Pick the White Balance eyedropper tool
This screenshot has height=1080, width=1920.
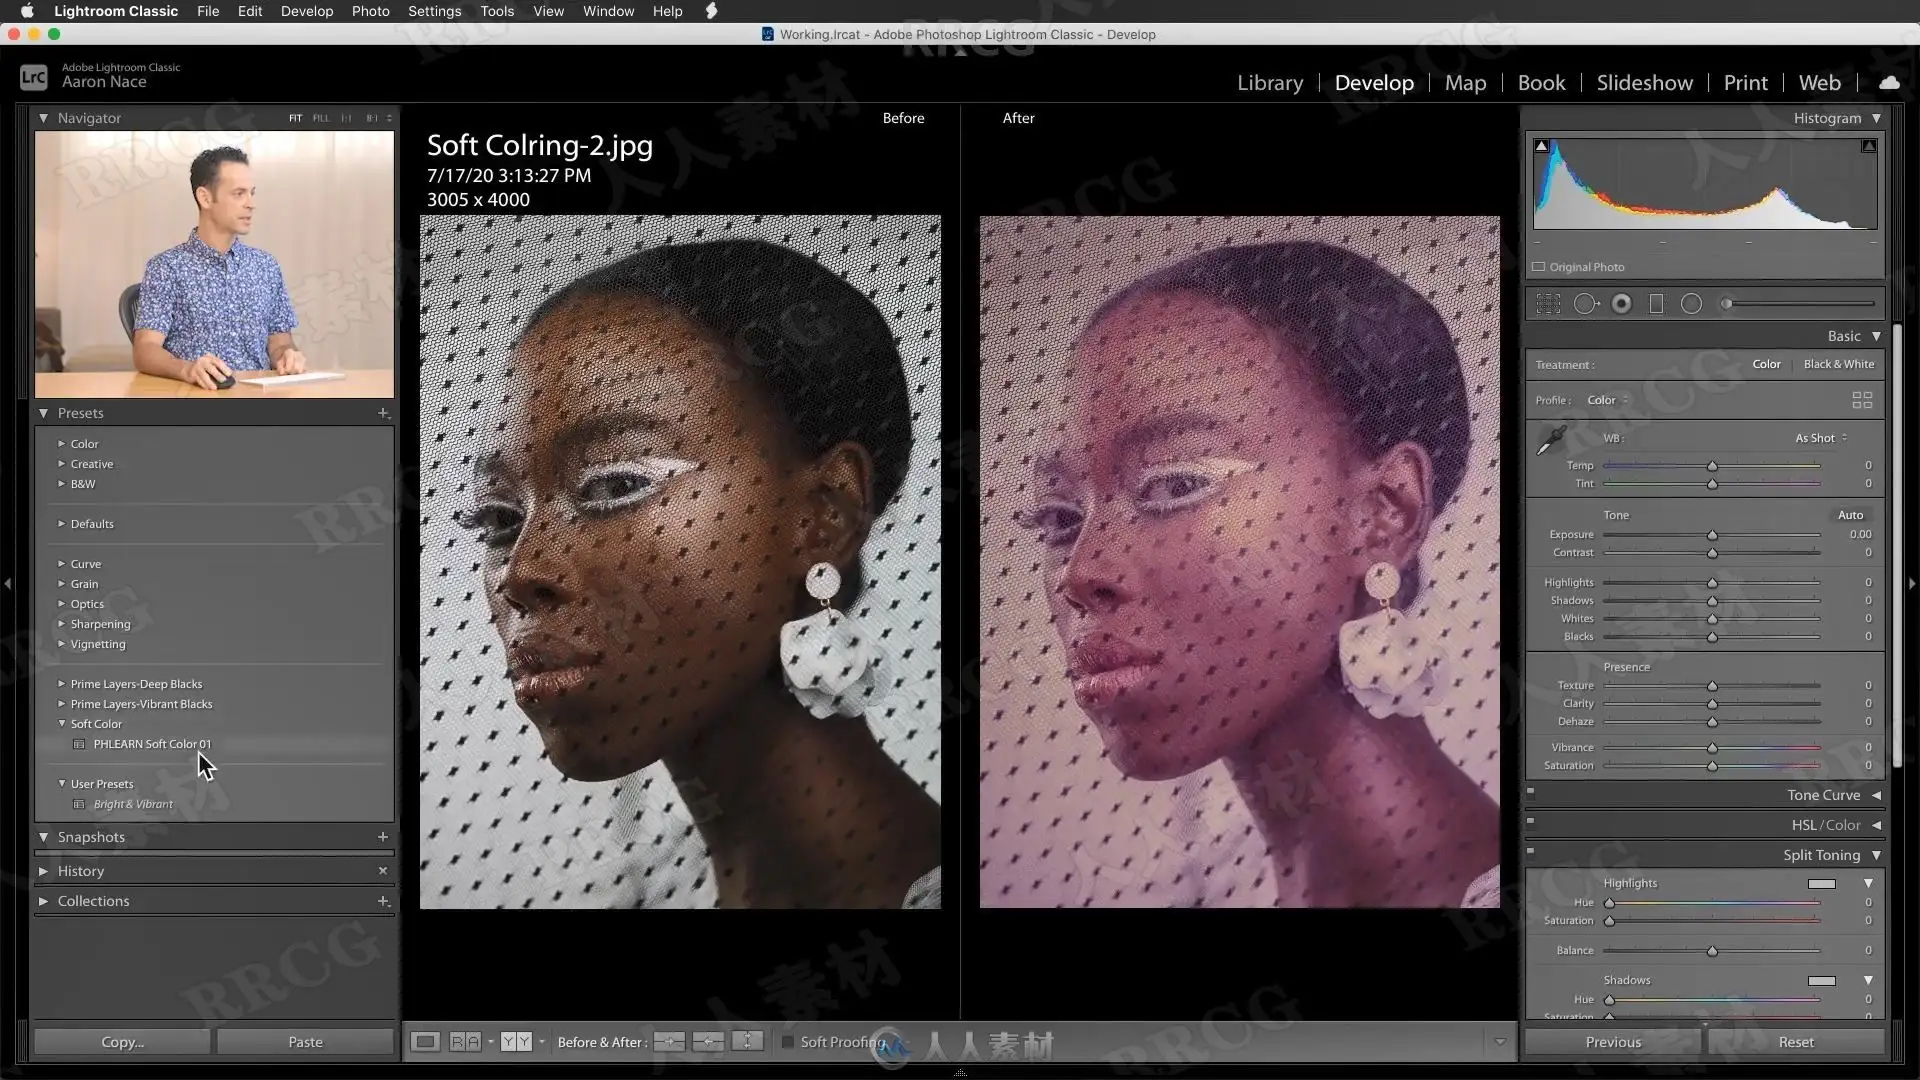point(1551,440)
